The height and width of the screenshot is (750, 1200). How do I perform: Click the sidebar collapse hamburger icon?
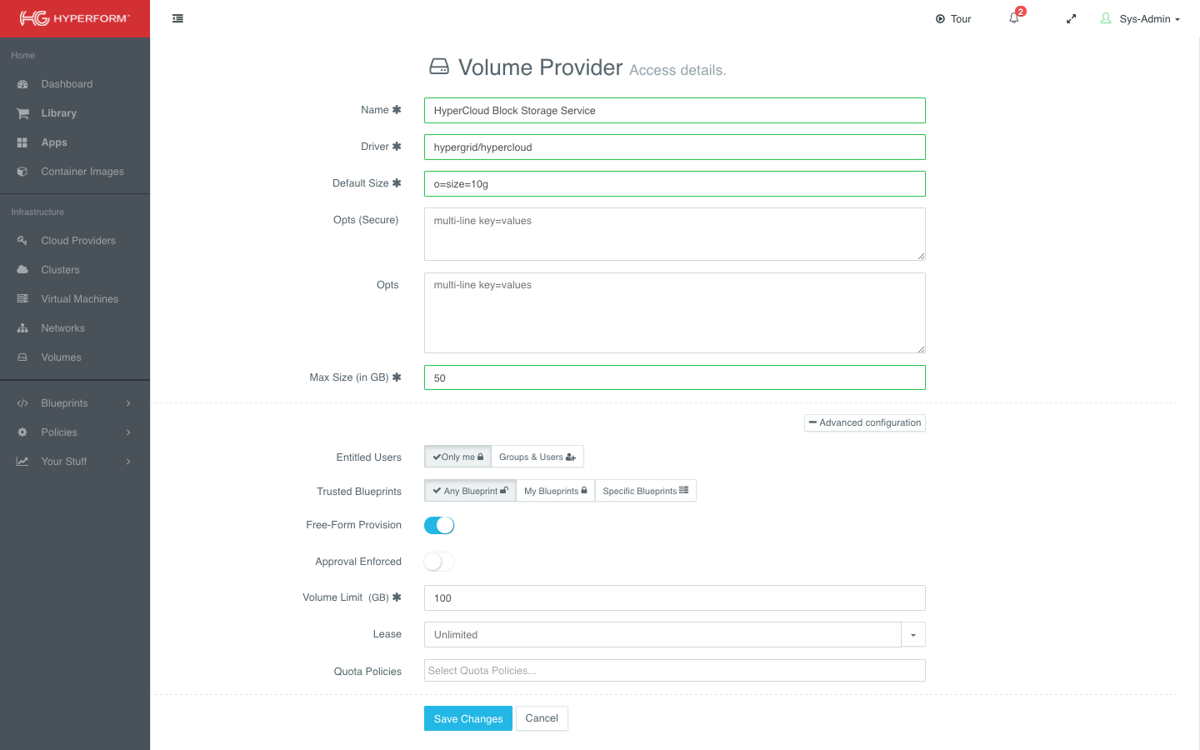tap(177, 18)
